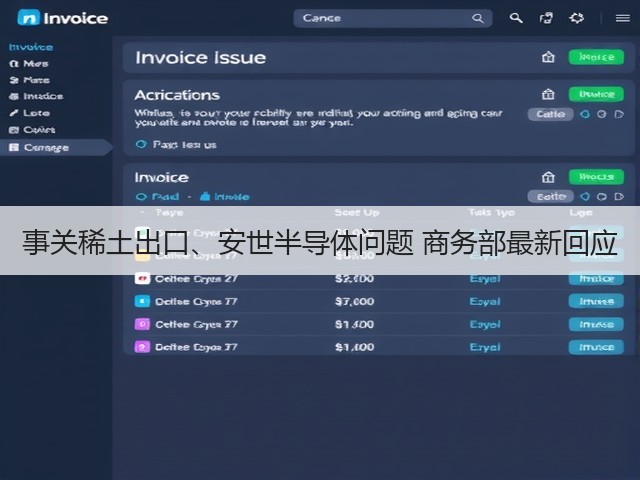Open Fiate item in sidebar
This screenshot has width=640, height=480.
30,80
